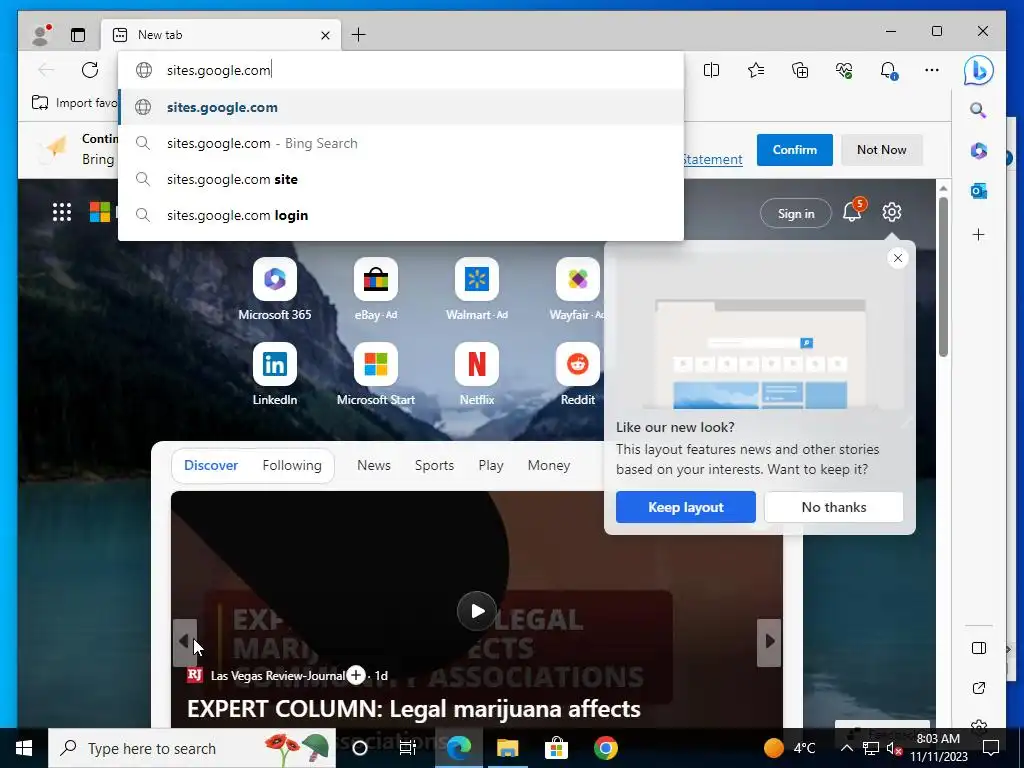Viewport: 1024px width, 768px height.
Task: Click in the address bar field
Action: coord(401,70)
